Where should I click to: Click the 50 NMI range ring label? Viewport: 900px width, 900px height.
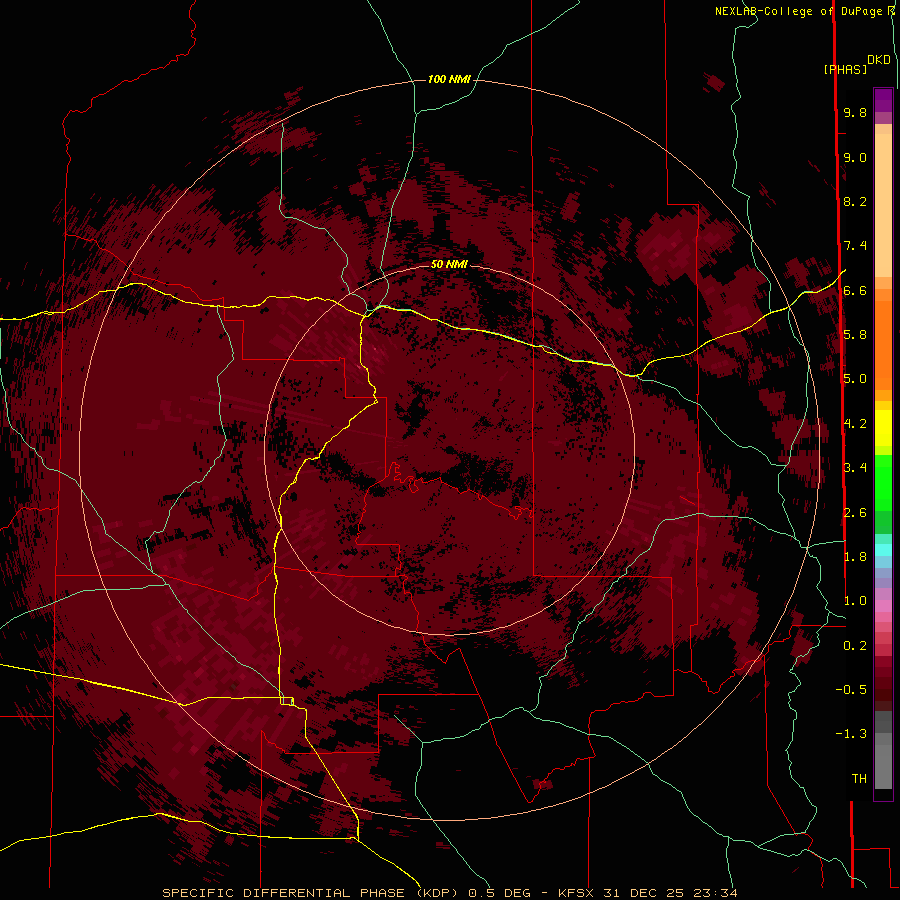coord(449,264)
